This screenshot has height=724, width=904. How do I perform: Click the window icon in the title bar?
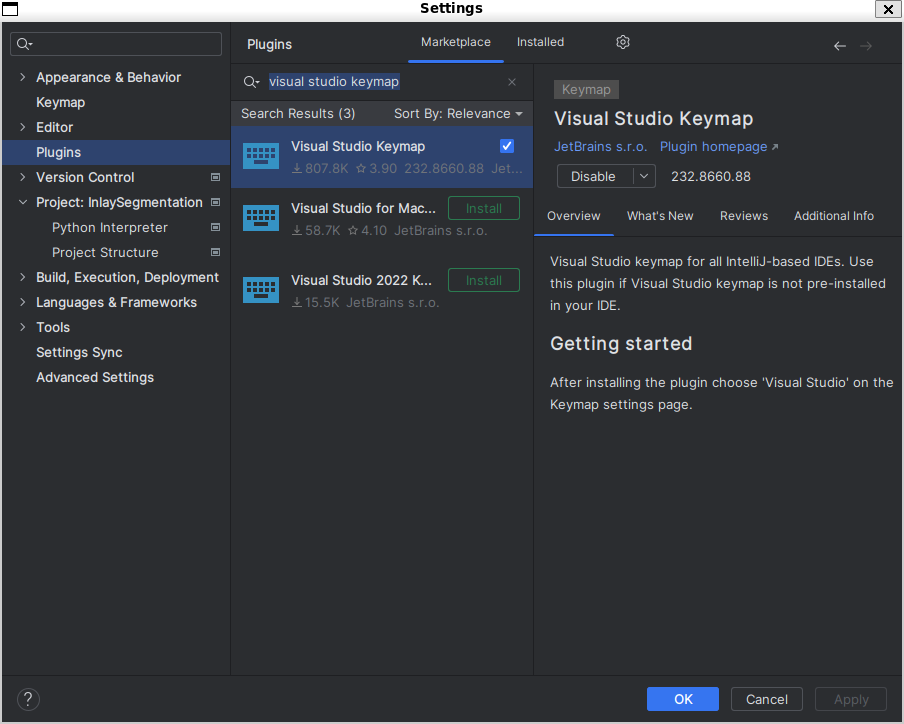click(10, 9)
